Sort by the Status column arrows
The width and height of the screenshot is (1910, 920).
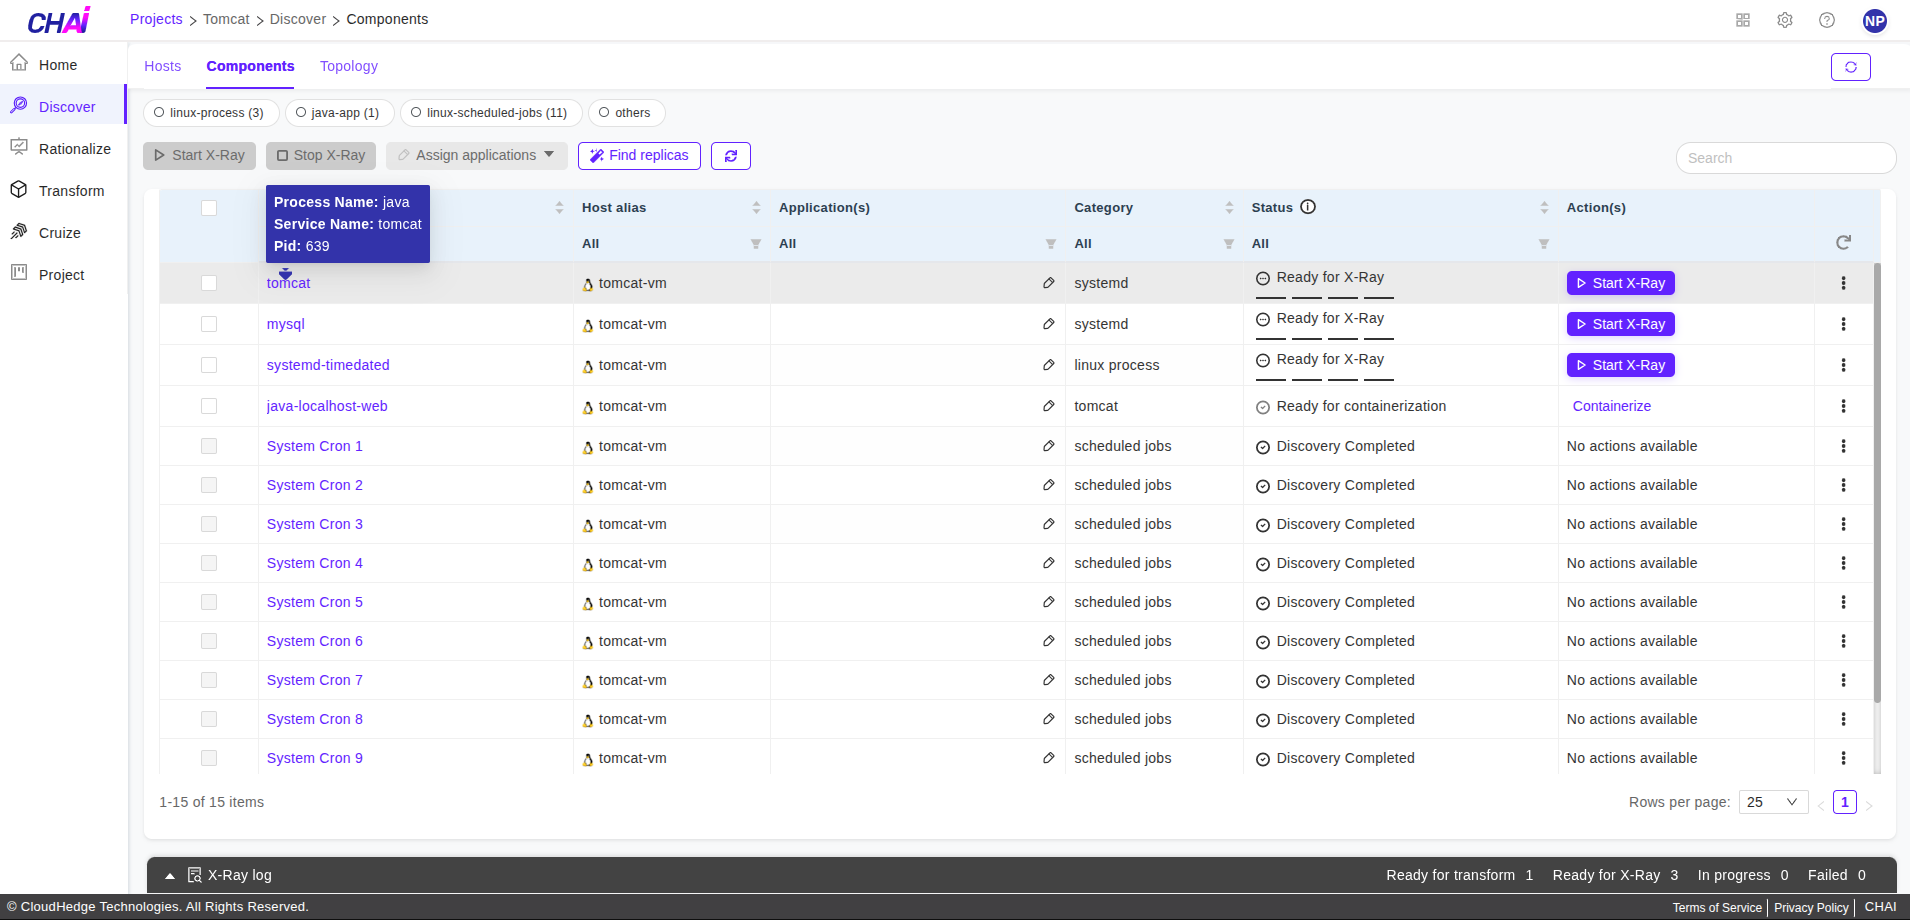[1544, 208]
